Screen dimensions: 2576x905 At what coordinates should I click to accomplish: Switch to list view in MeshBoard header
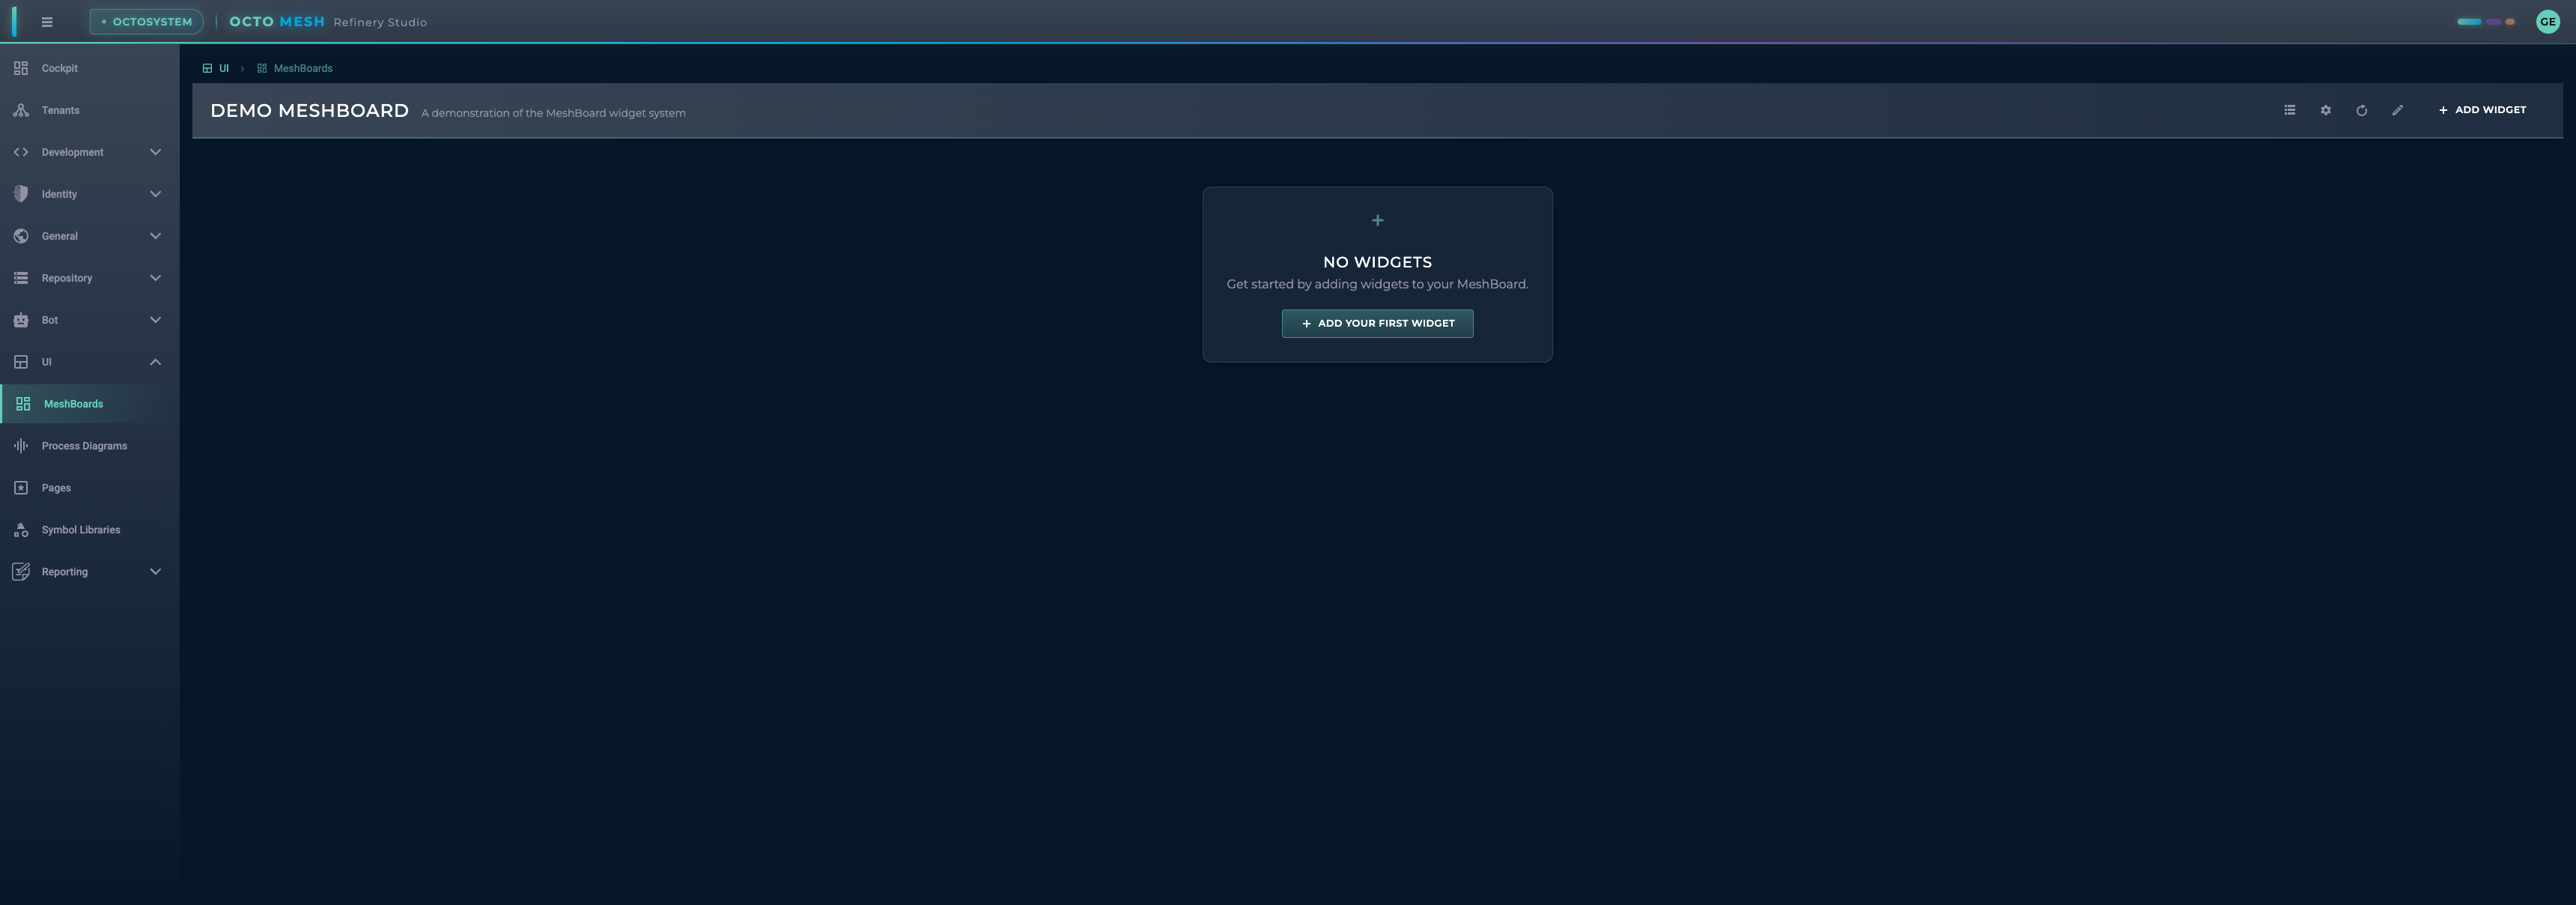tap(2289, 110)
